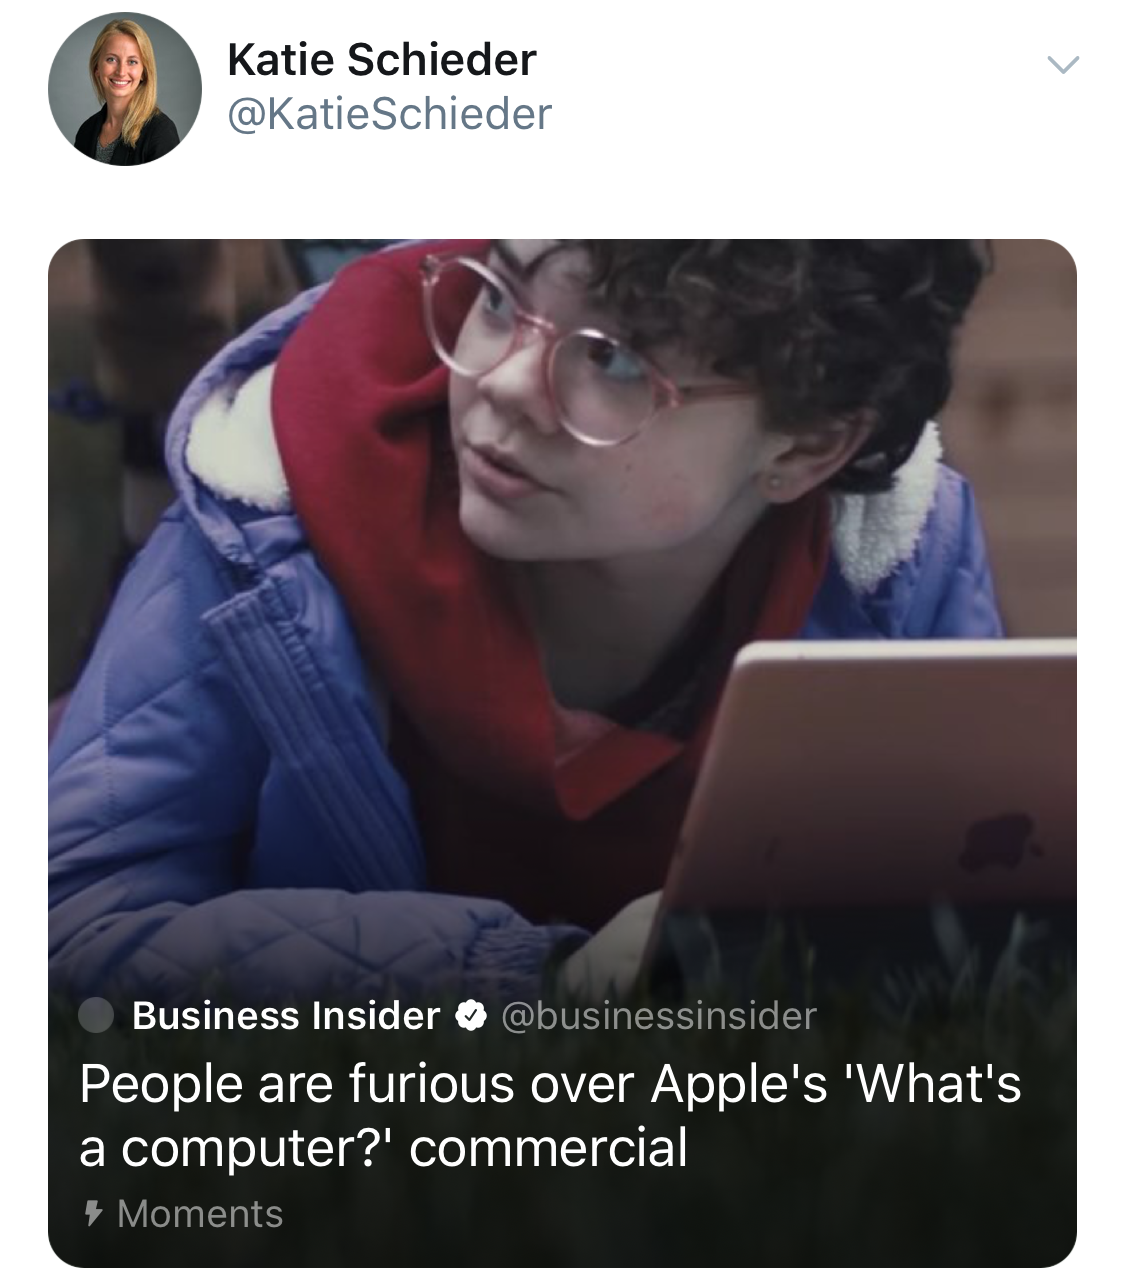Open the Business Insider account name

(286, 1016)
